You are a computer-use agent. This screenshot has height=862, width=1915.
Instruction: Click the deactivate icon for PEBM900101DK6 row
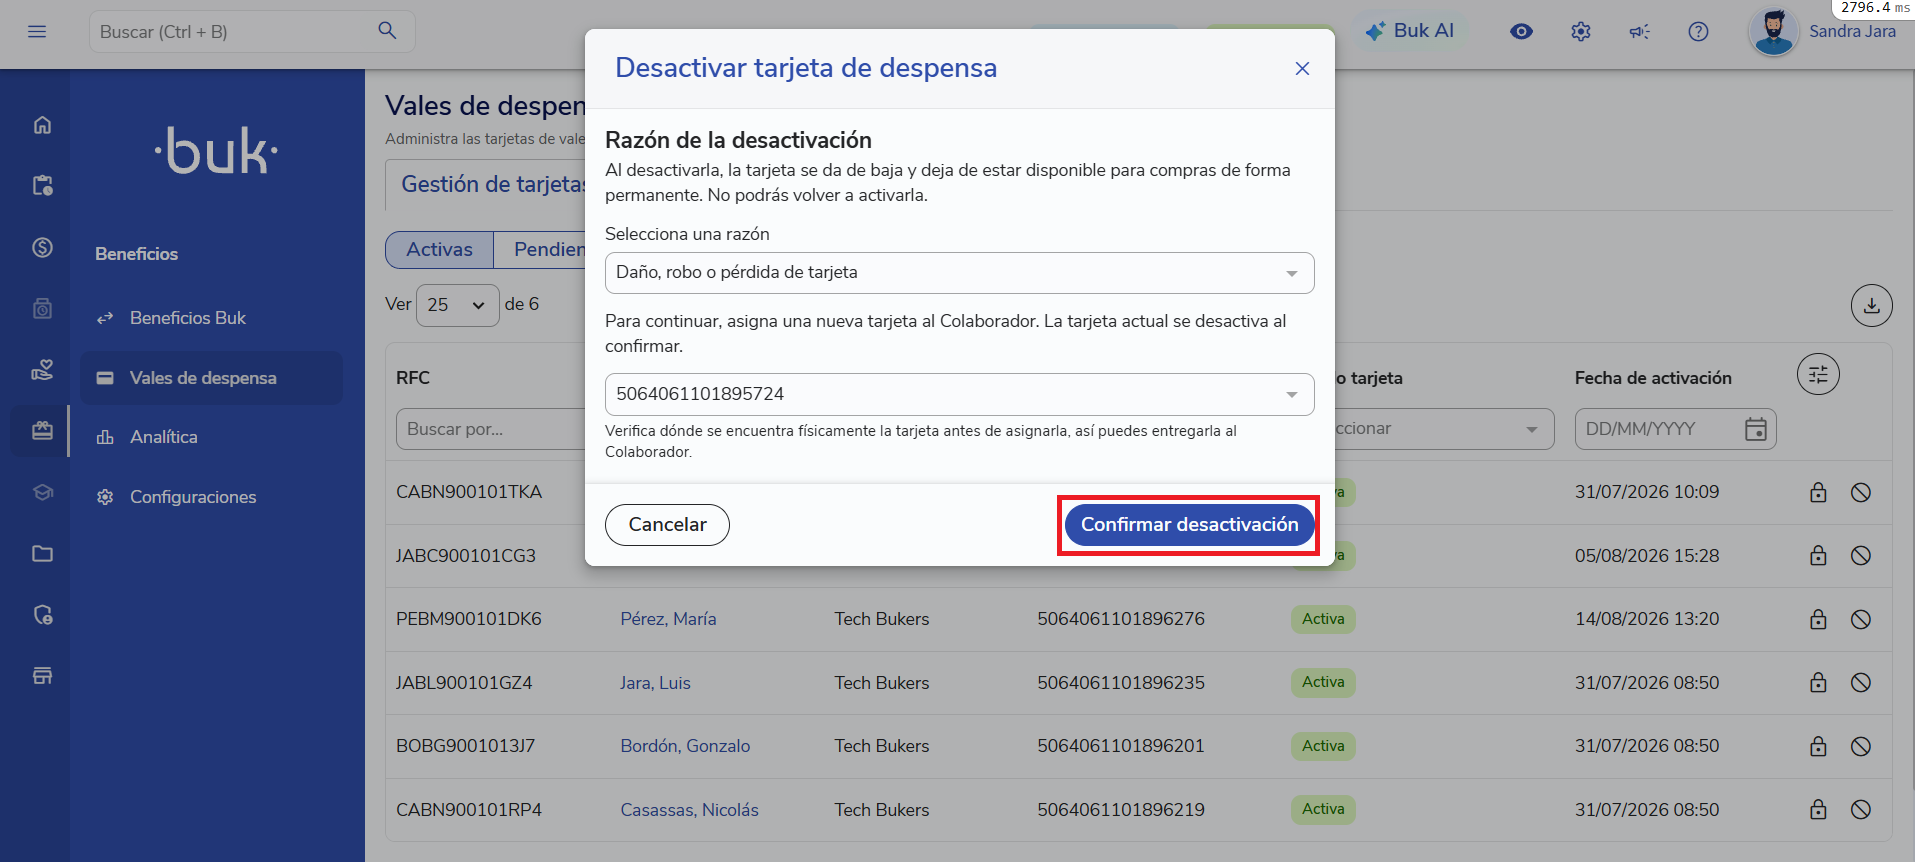pos(1860,619)
